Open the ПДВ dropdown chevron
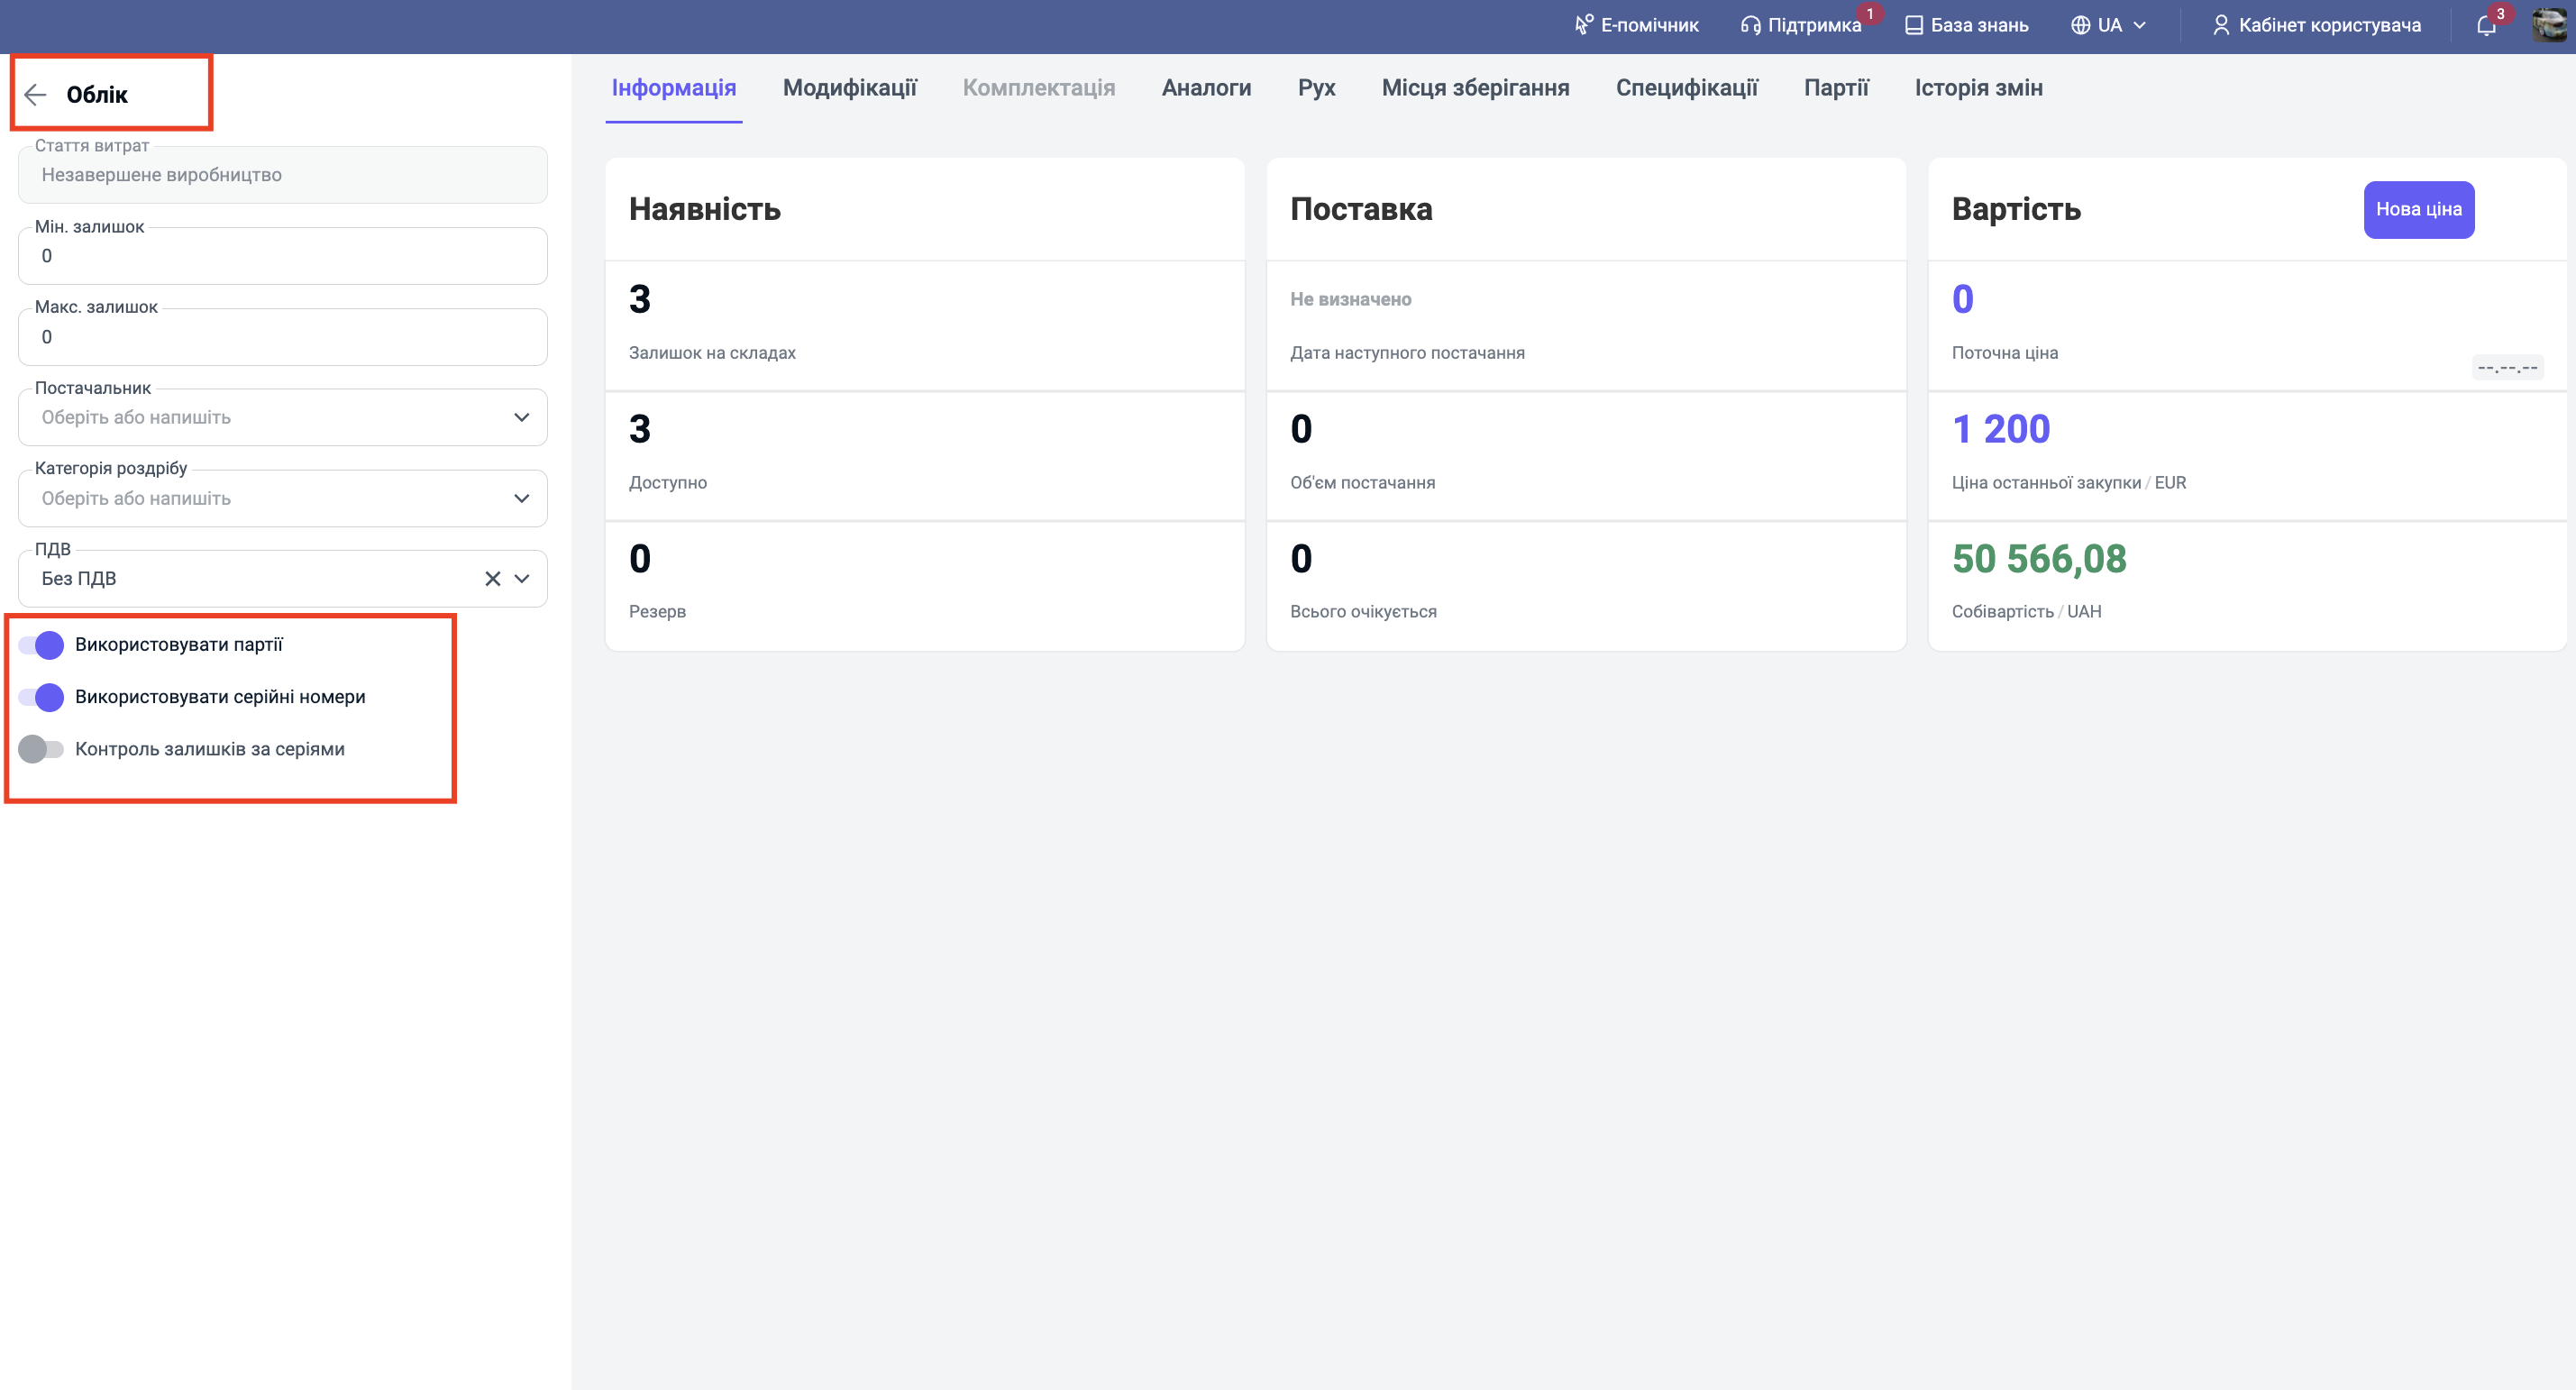Screen dimensions: 2576x1390 tap(521, 579)
